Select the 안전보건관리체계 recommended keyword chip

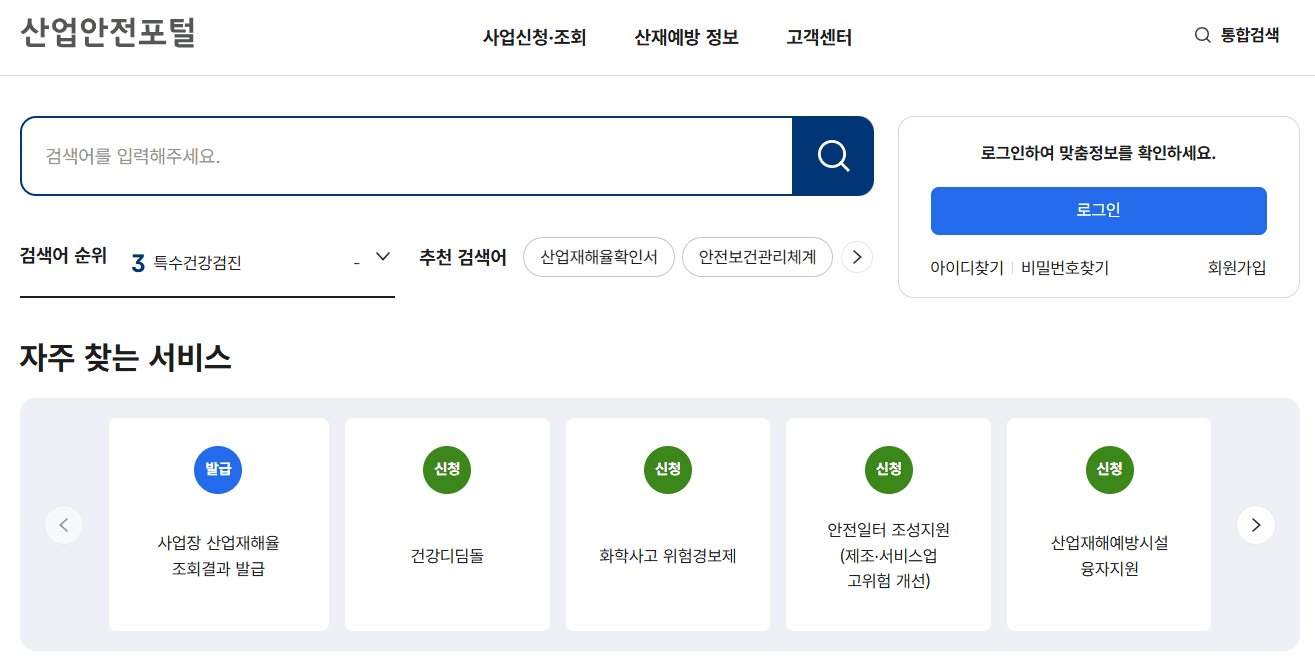pos(757,257)
